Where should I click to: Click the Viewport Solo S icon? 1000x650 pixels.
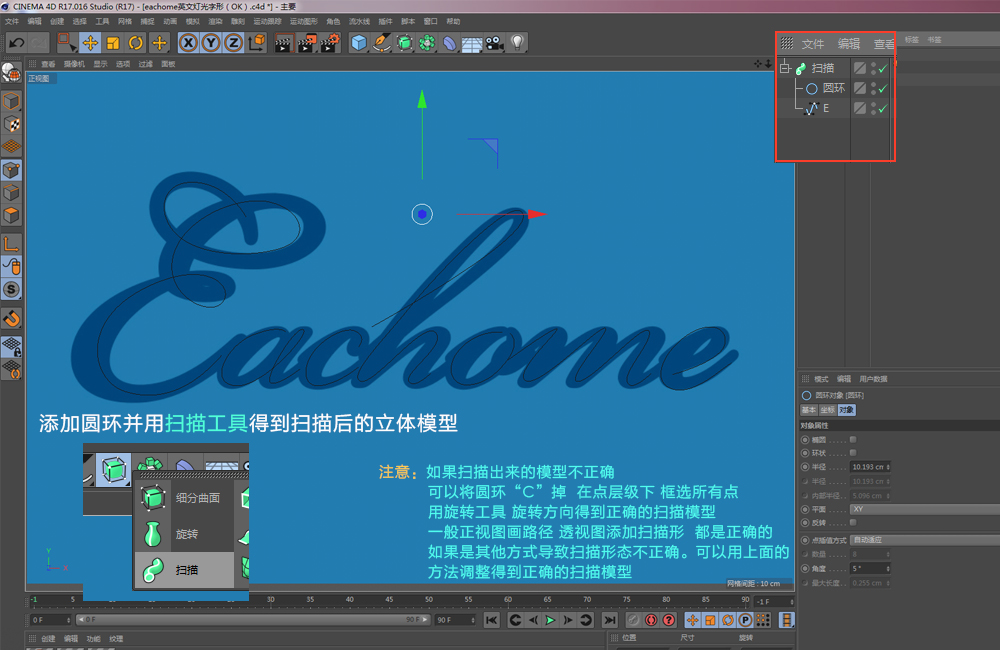(x=11, y=290)
